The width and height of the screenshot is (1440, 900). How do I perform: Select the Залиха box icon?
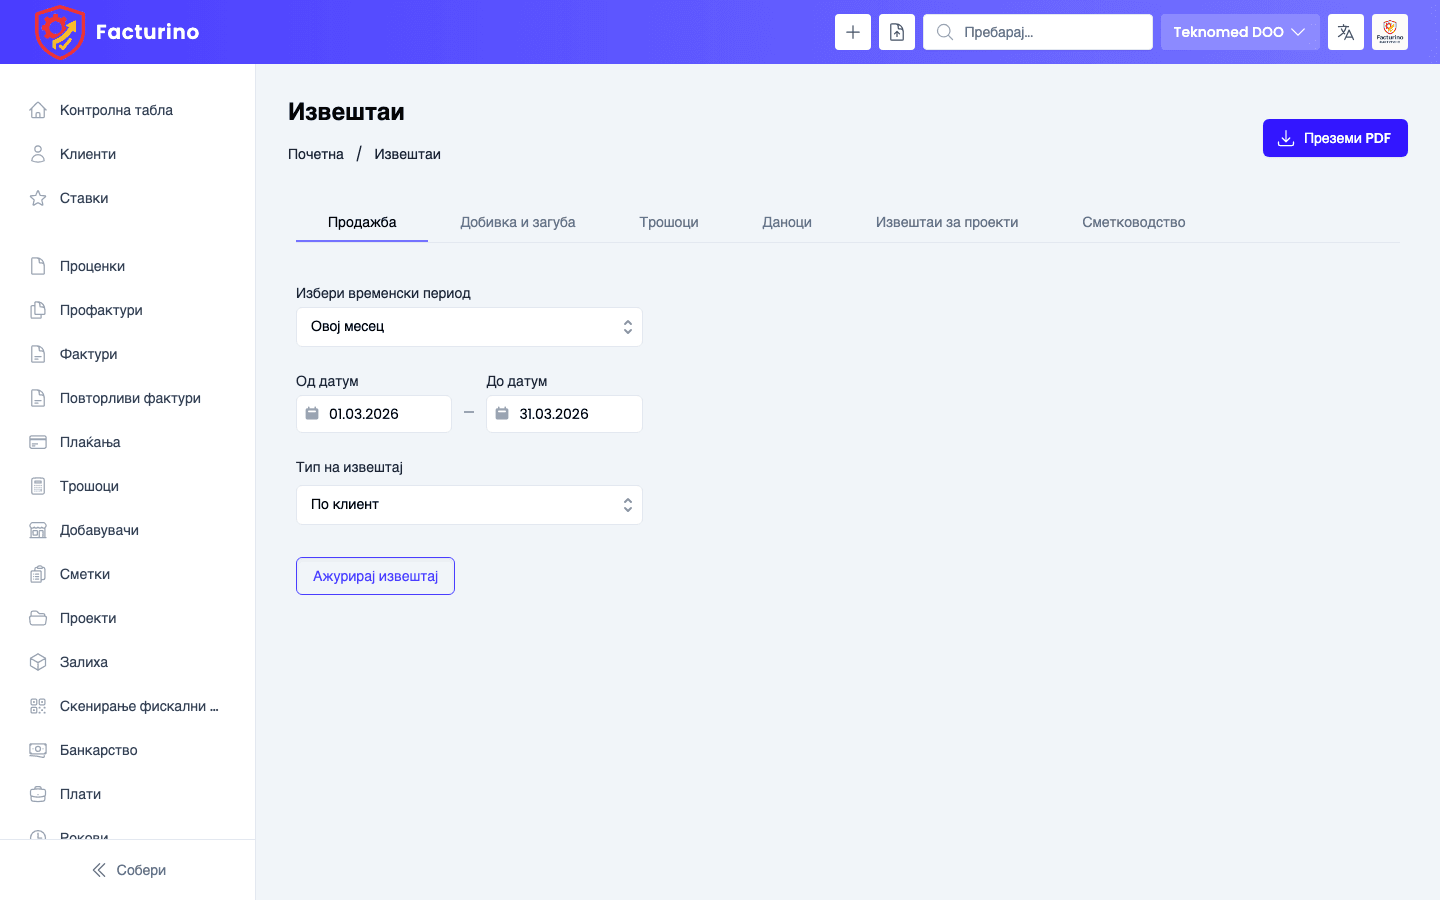[x=38, y=661]
